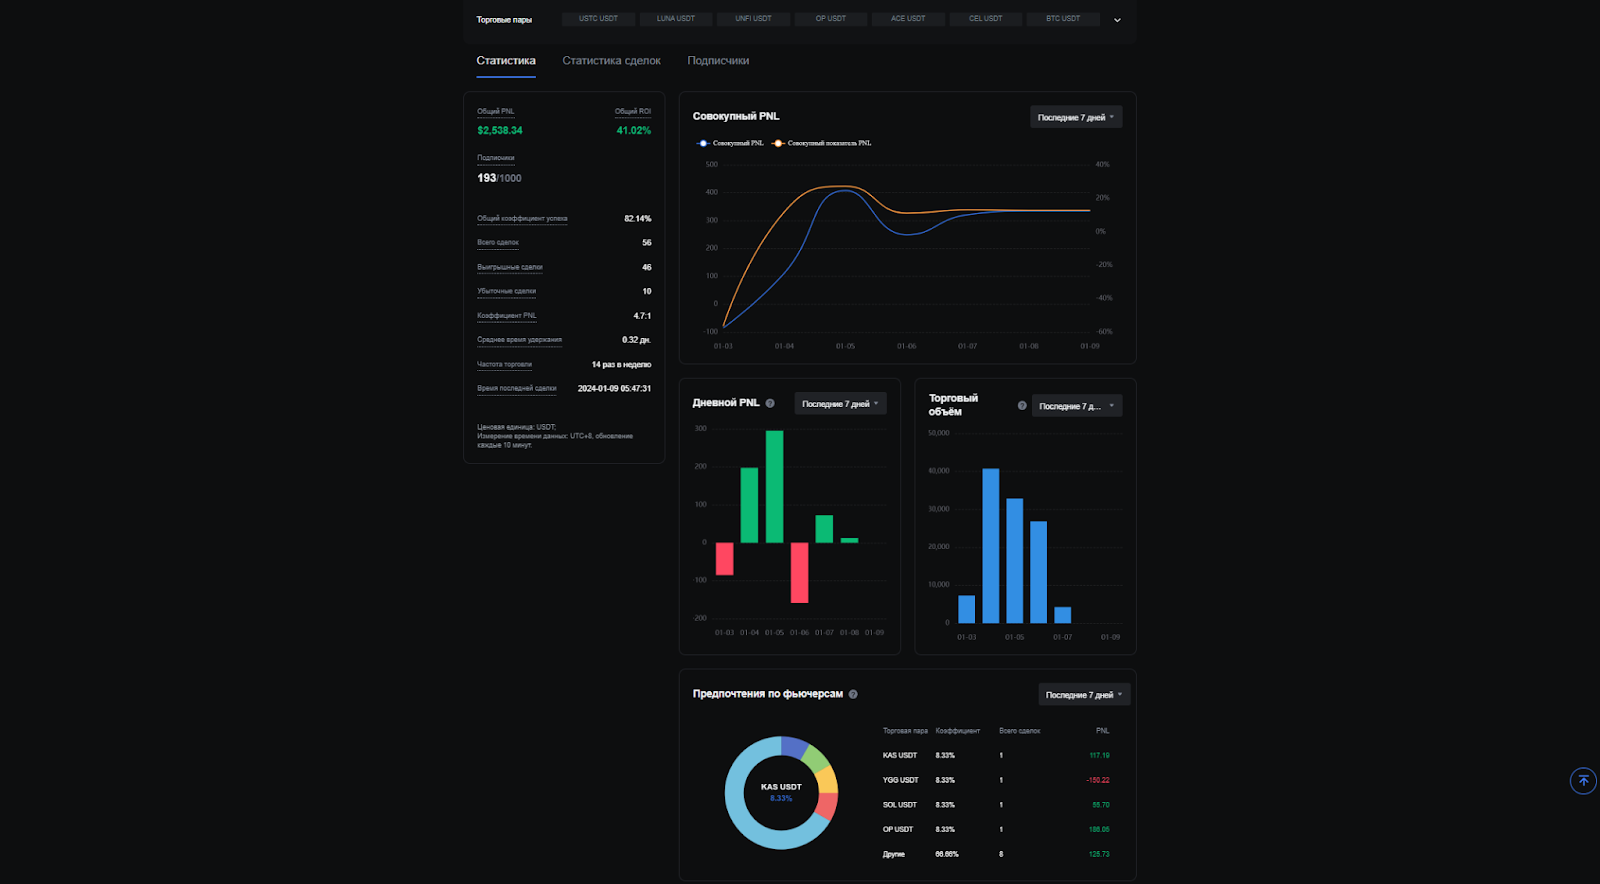Open the Подписчики tab
The image size is (1600, 884).
pos(718,61)
